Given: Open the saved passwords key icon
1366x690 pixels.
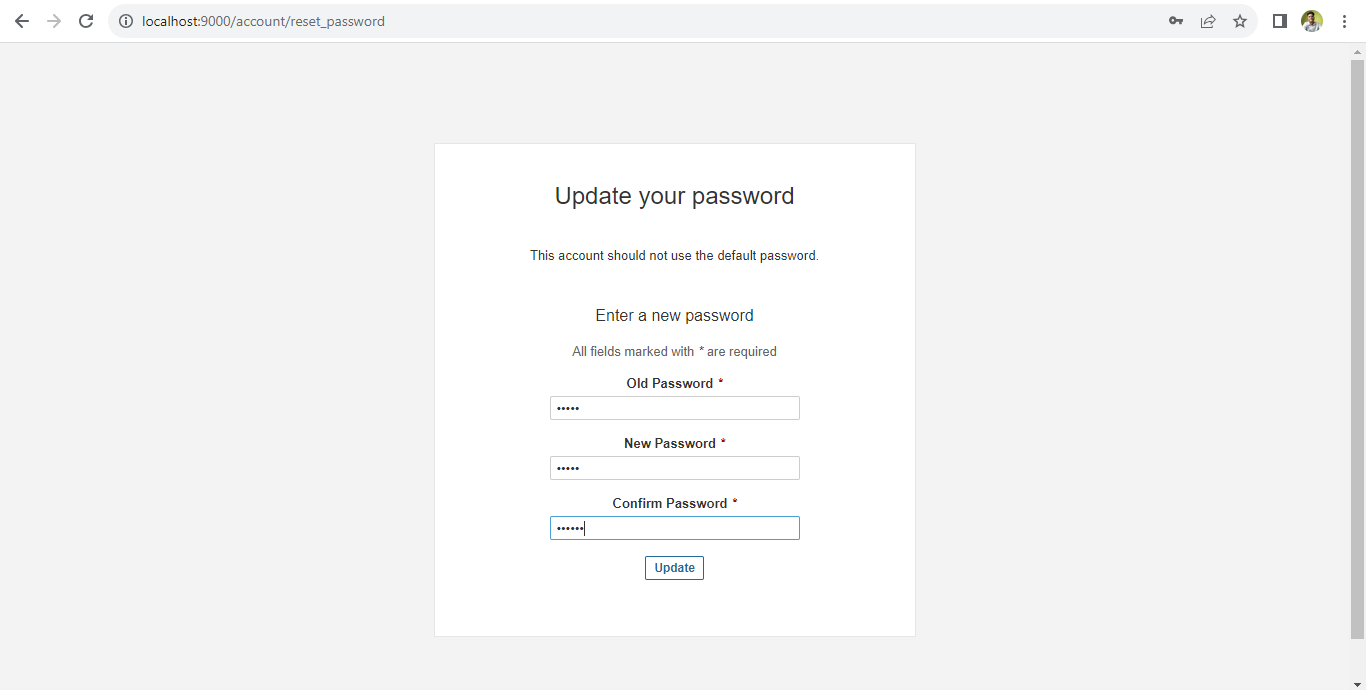Looking at the screenshot, I should tap(1176, 21).
